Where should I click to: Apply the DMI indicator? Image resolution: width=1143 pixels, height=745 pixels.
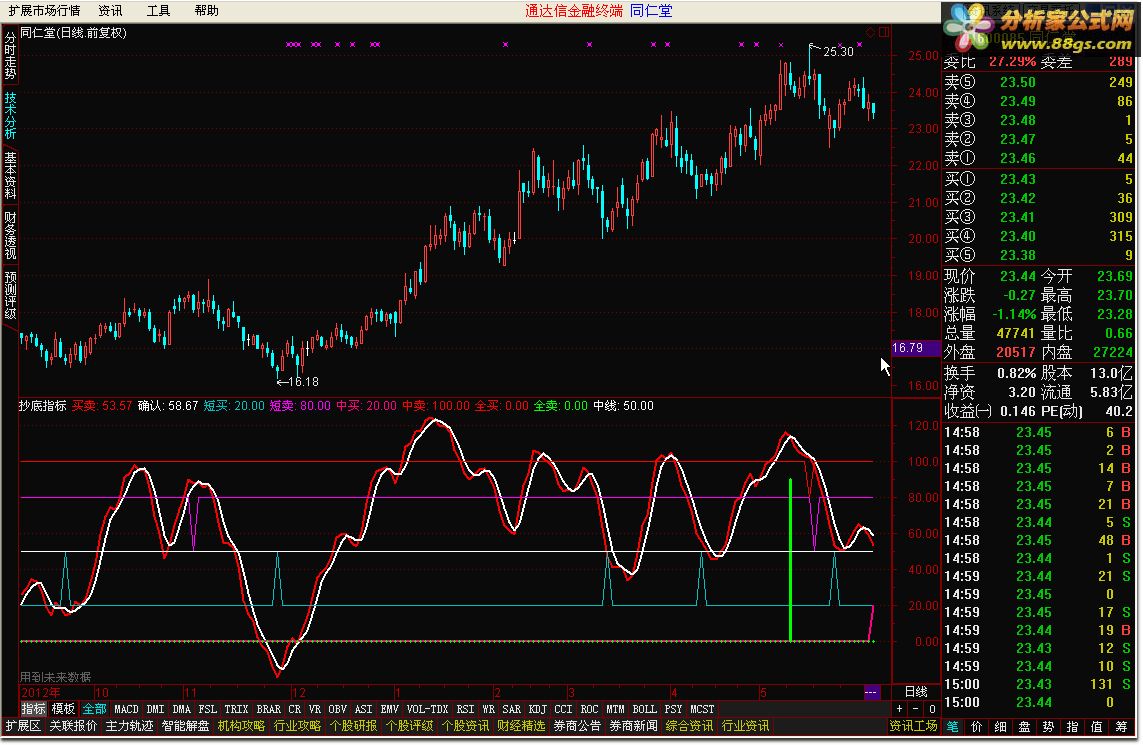(155, 709)
